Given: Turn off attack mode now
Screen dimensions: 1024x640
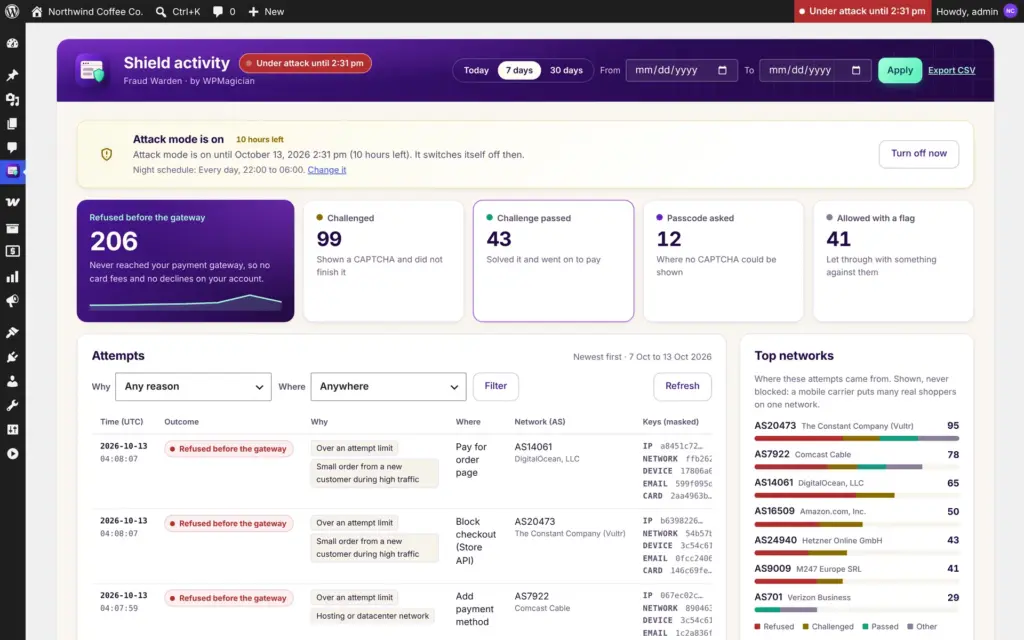Looking at the screenshot, I should coord(919,153).
